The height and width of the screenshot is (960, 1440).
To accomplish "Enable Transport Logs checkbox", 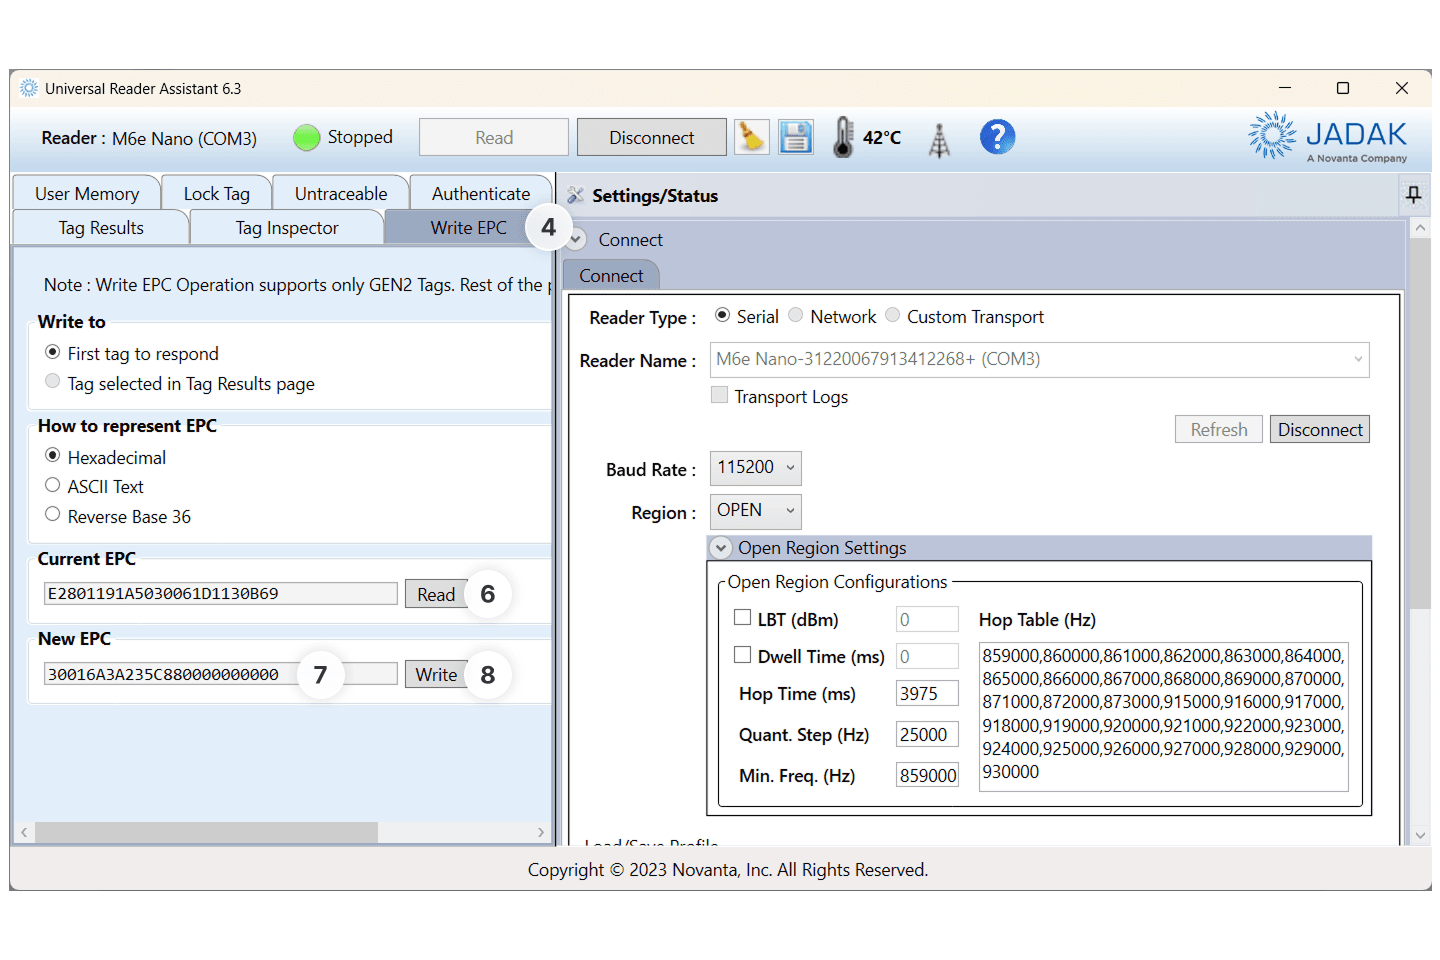I will tap(719, 395).
